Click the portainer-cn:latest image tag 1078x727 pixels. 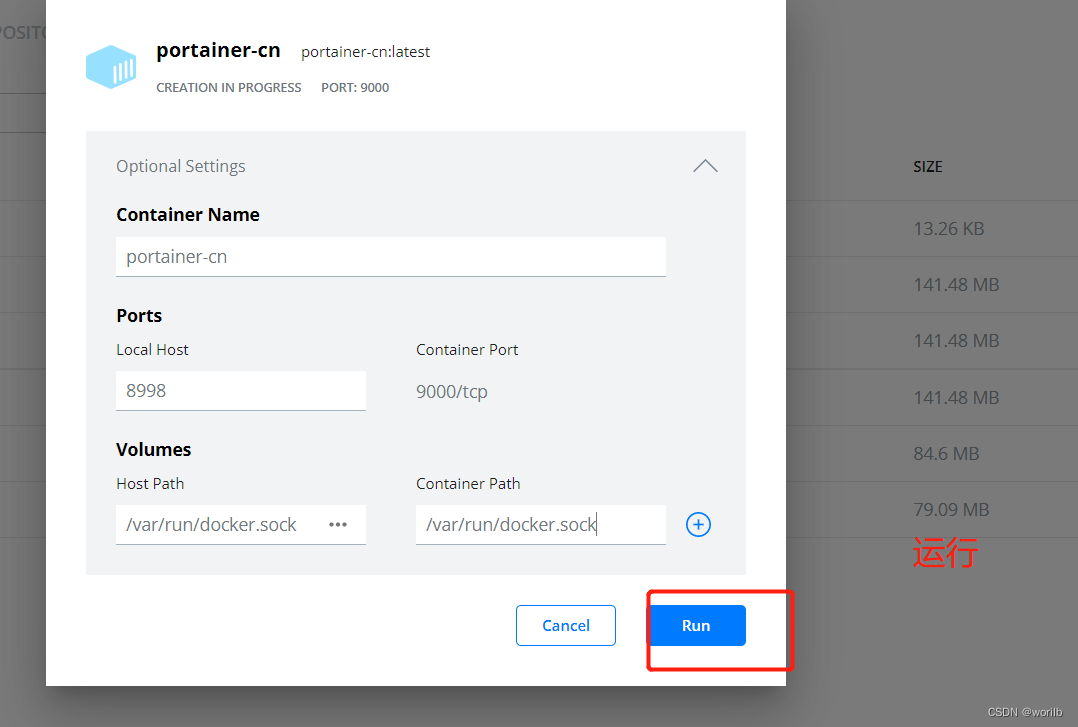pos(365,52)
